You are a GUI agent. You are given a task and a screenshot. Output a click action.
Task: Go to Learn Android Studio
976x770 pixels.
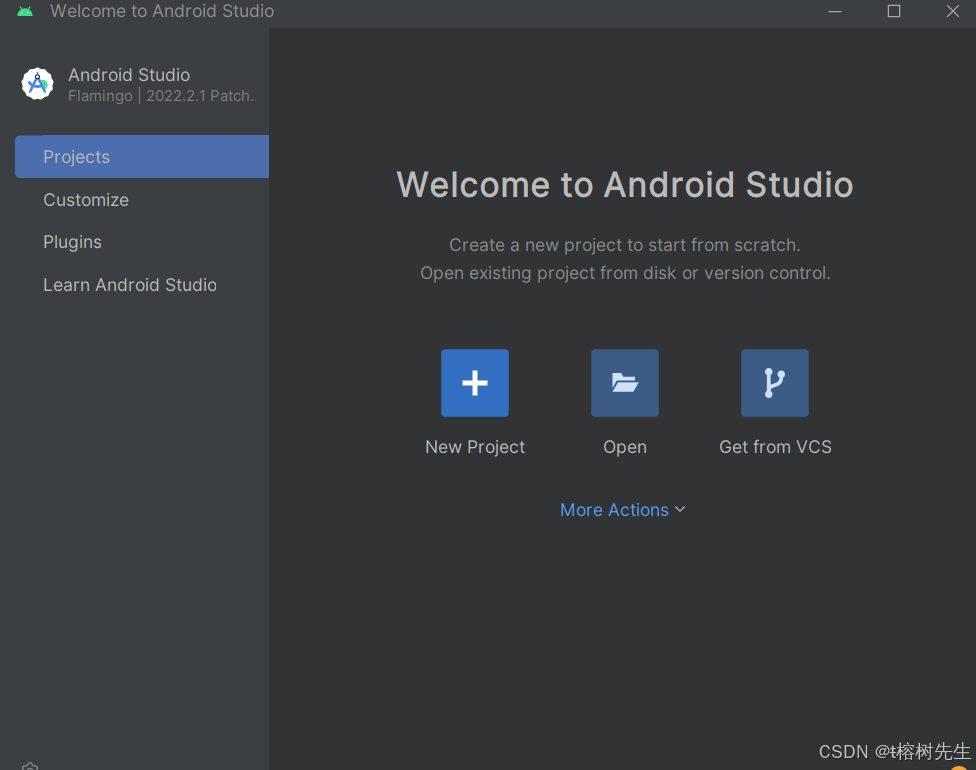(x=130, y=285)
